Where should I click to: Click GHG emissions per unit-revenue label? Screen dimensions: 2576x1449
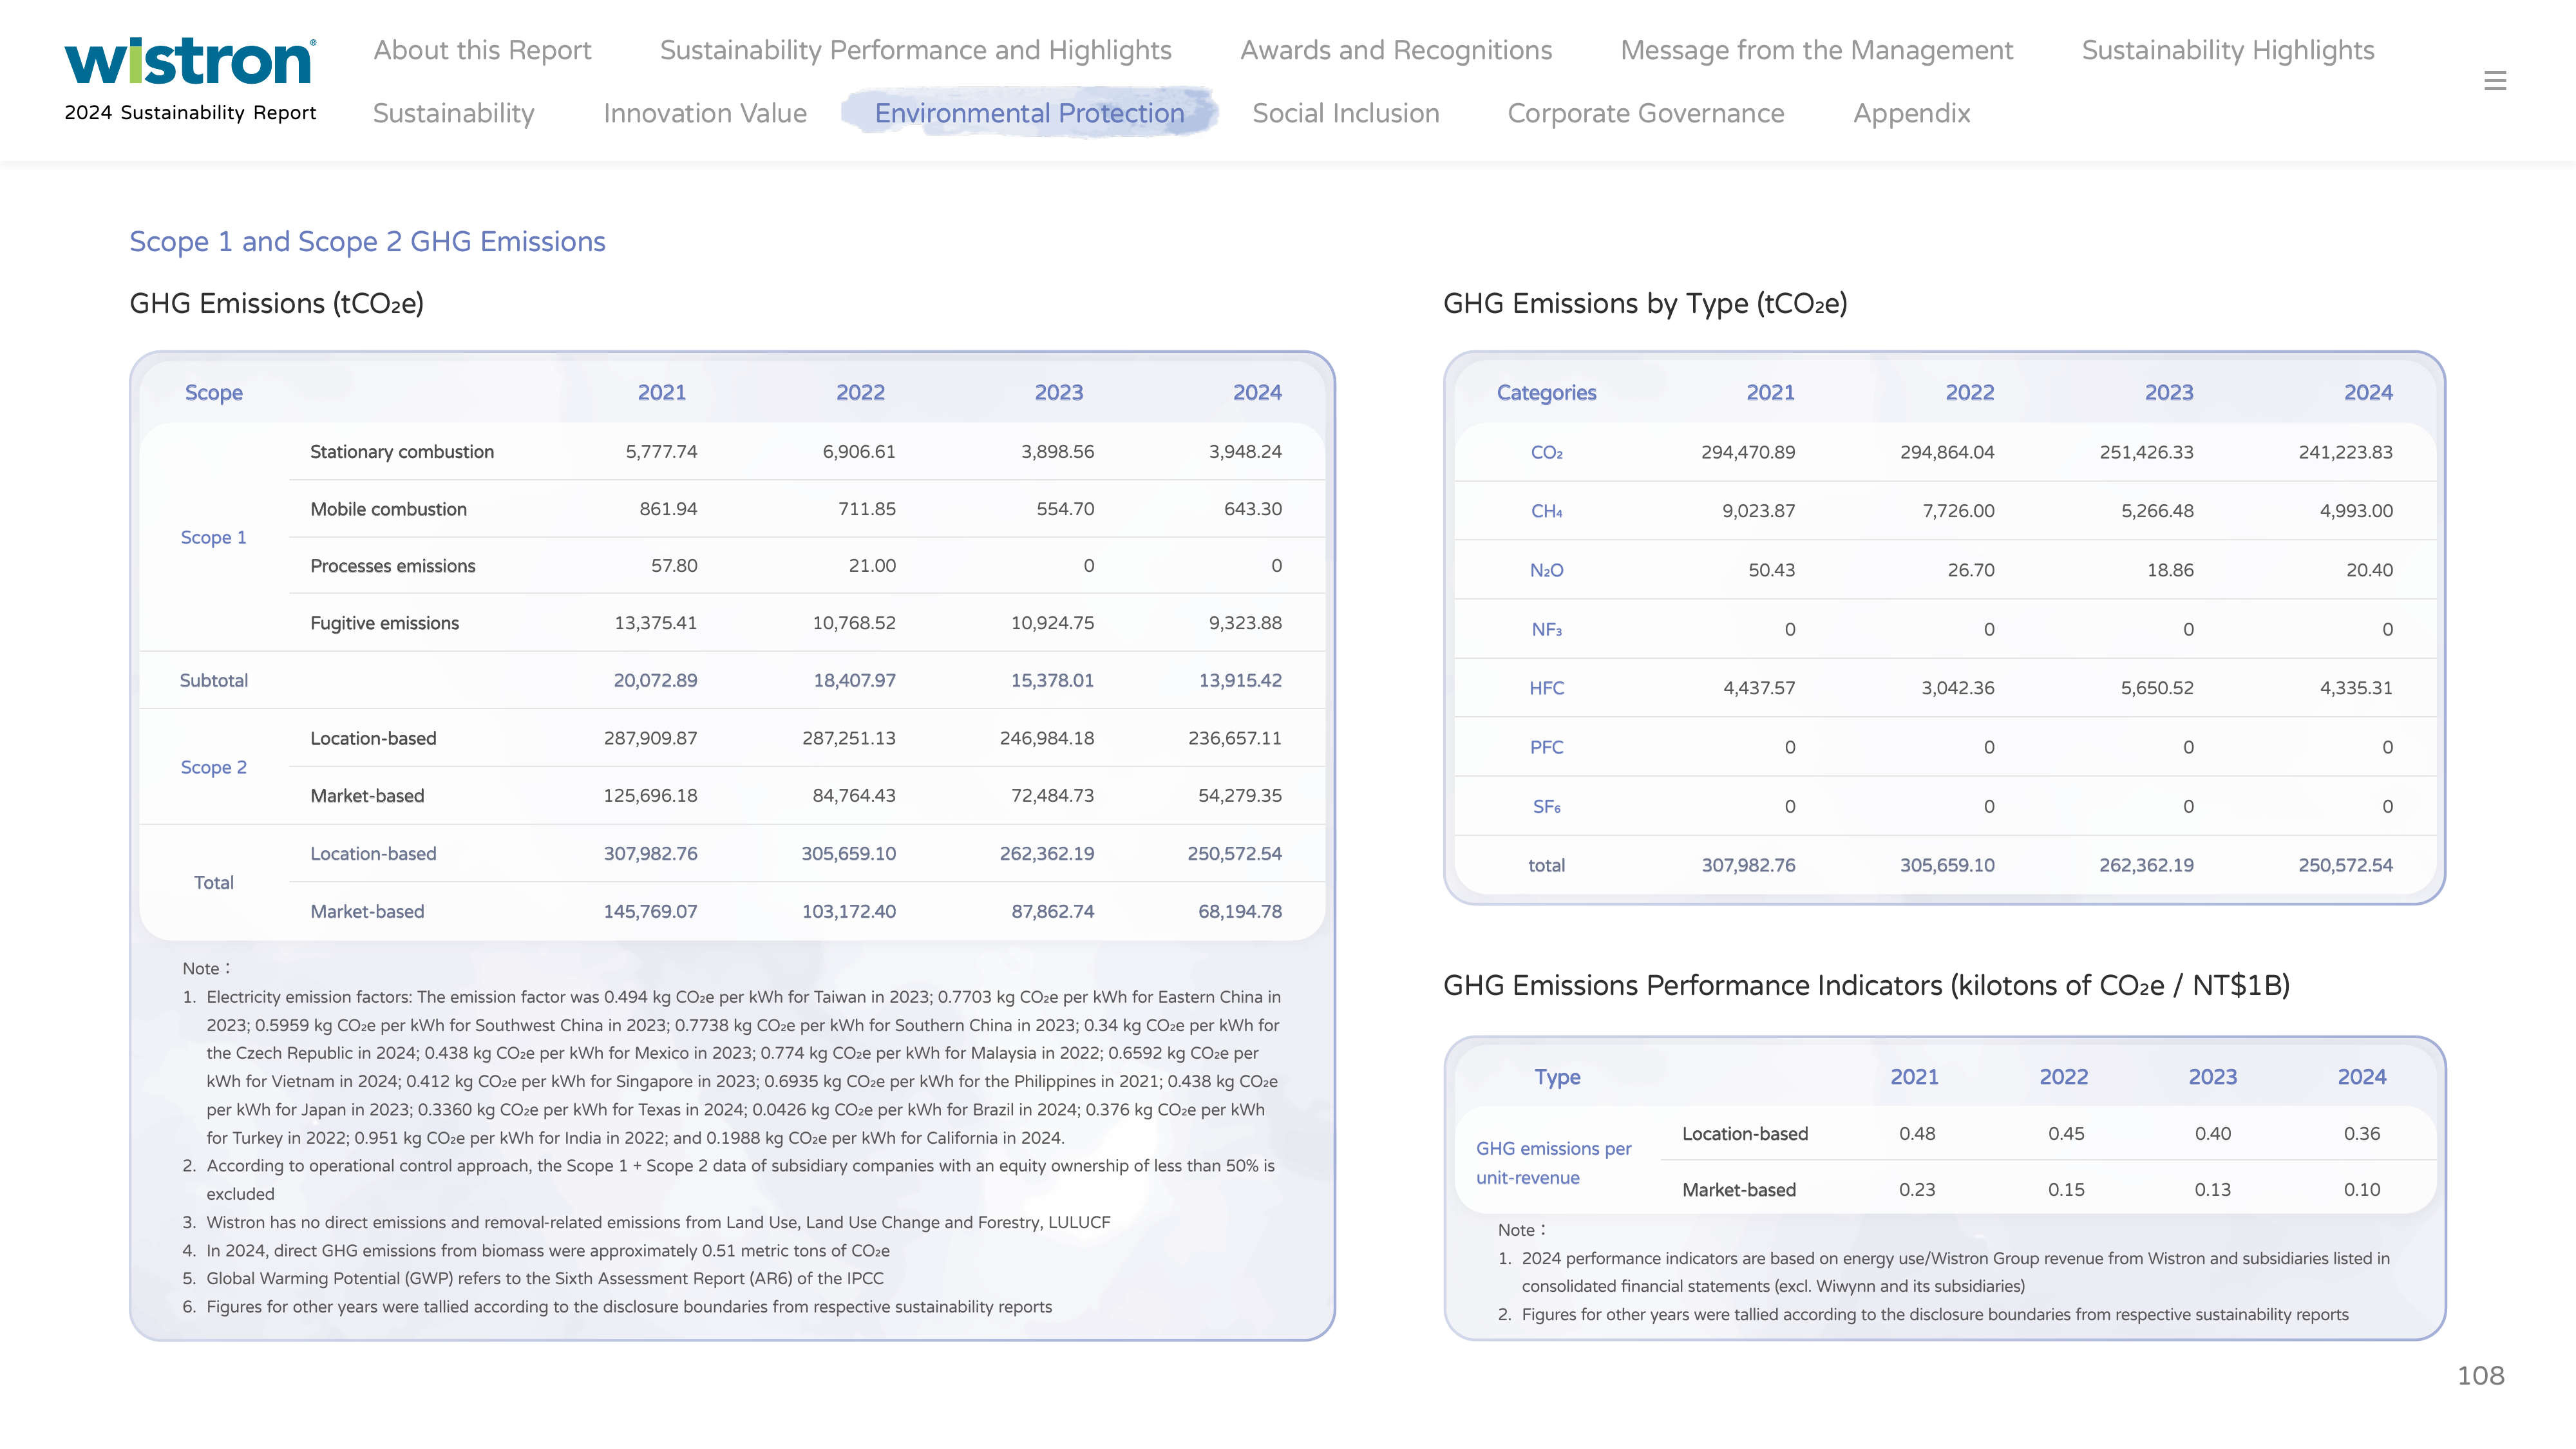click(1553, 1163)
